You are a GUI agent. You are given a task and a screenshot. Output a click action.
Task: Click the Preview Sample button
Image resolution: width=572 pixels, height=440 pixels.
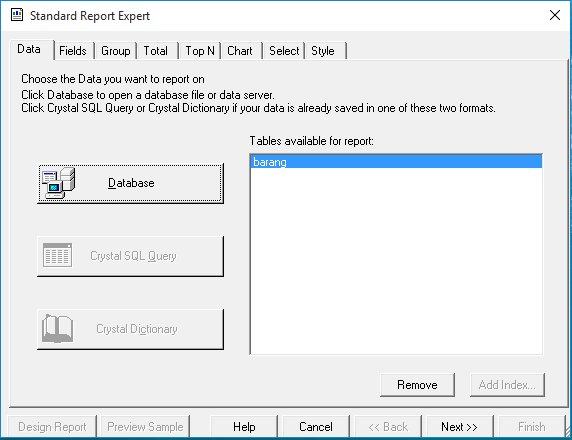(145, 427)
